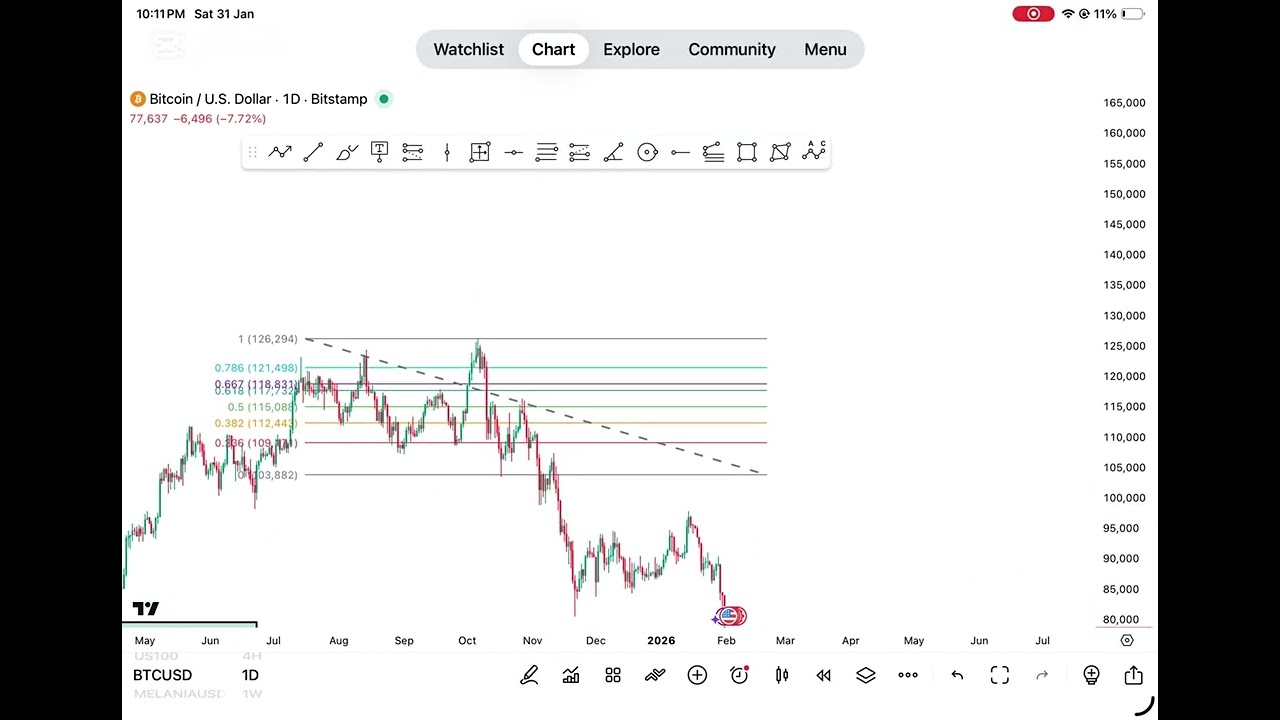The image size is (1280, 720).
Task: Select the parallel horizontal lines tool
Action: click(546, 152)
